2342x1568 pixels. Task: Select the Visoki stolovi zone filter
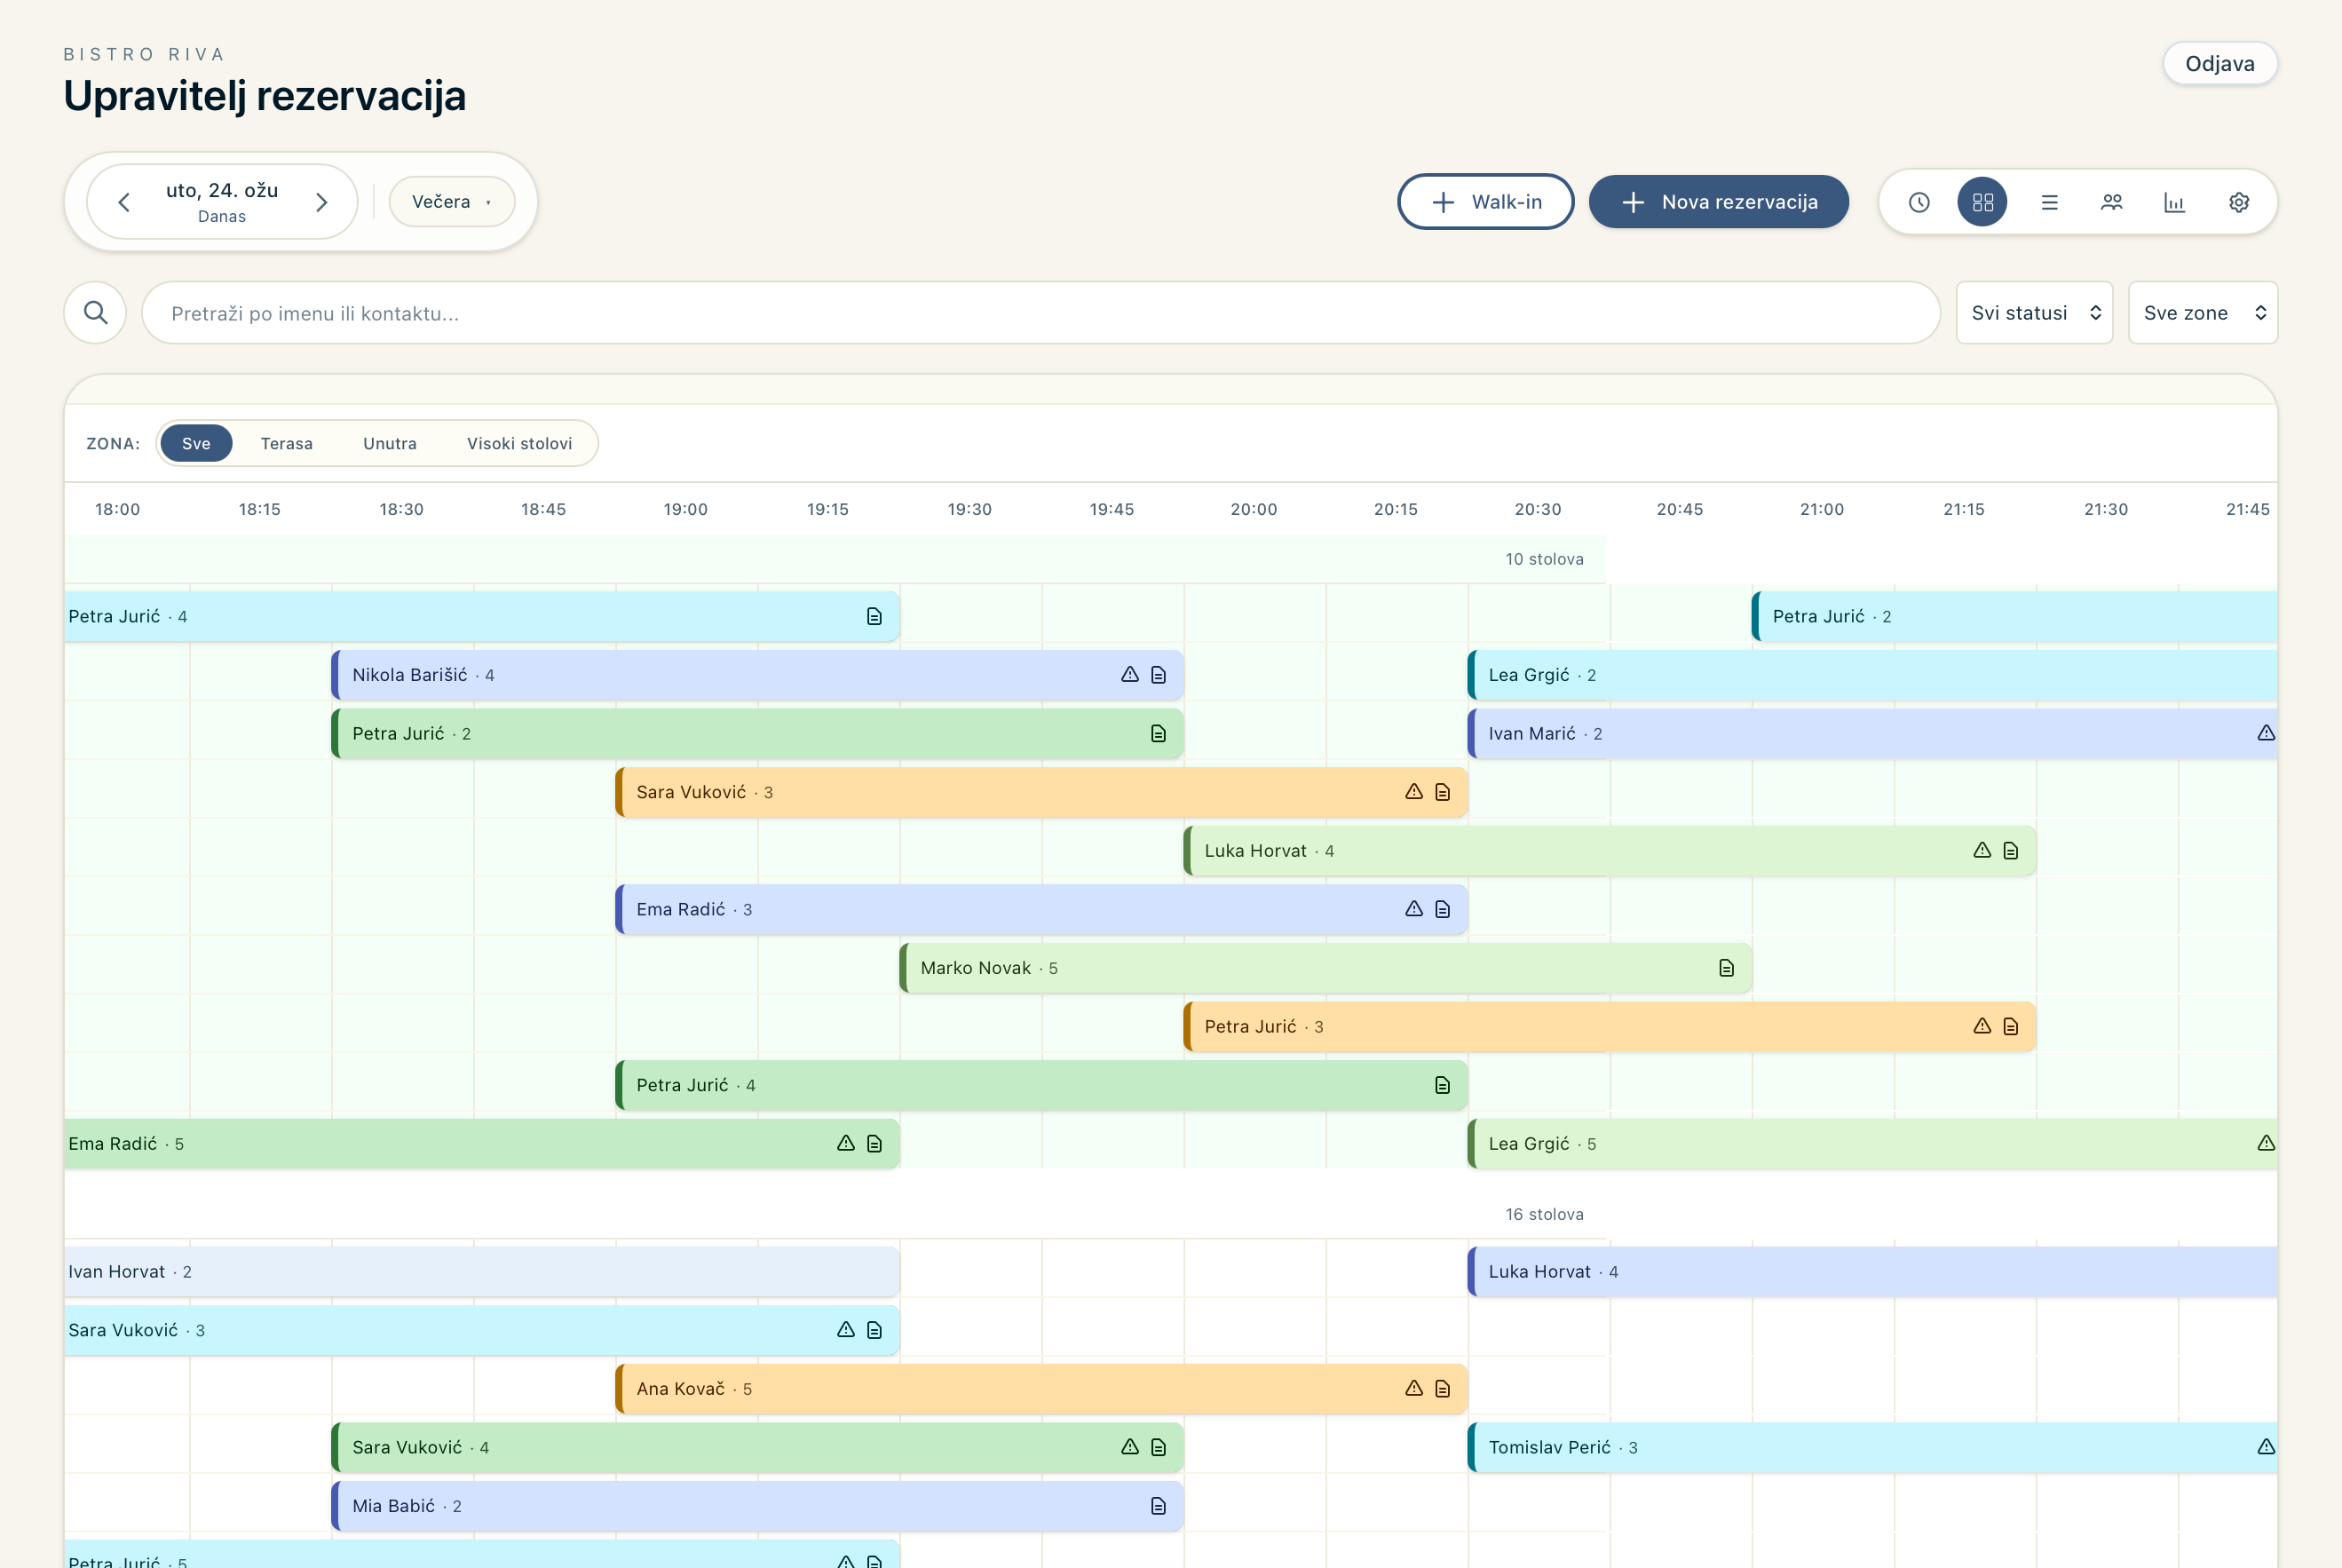tap(519, 443)
